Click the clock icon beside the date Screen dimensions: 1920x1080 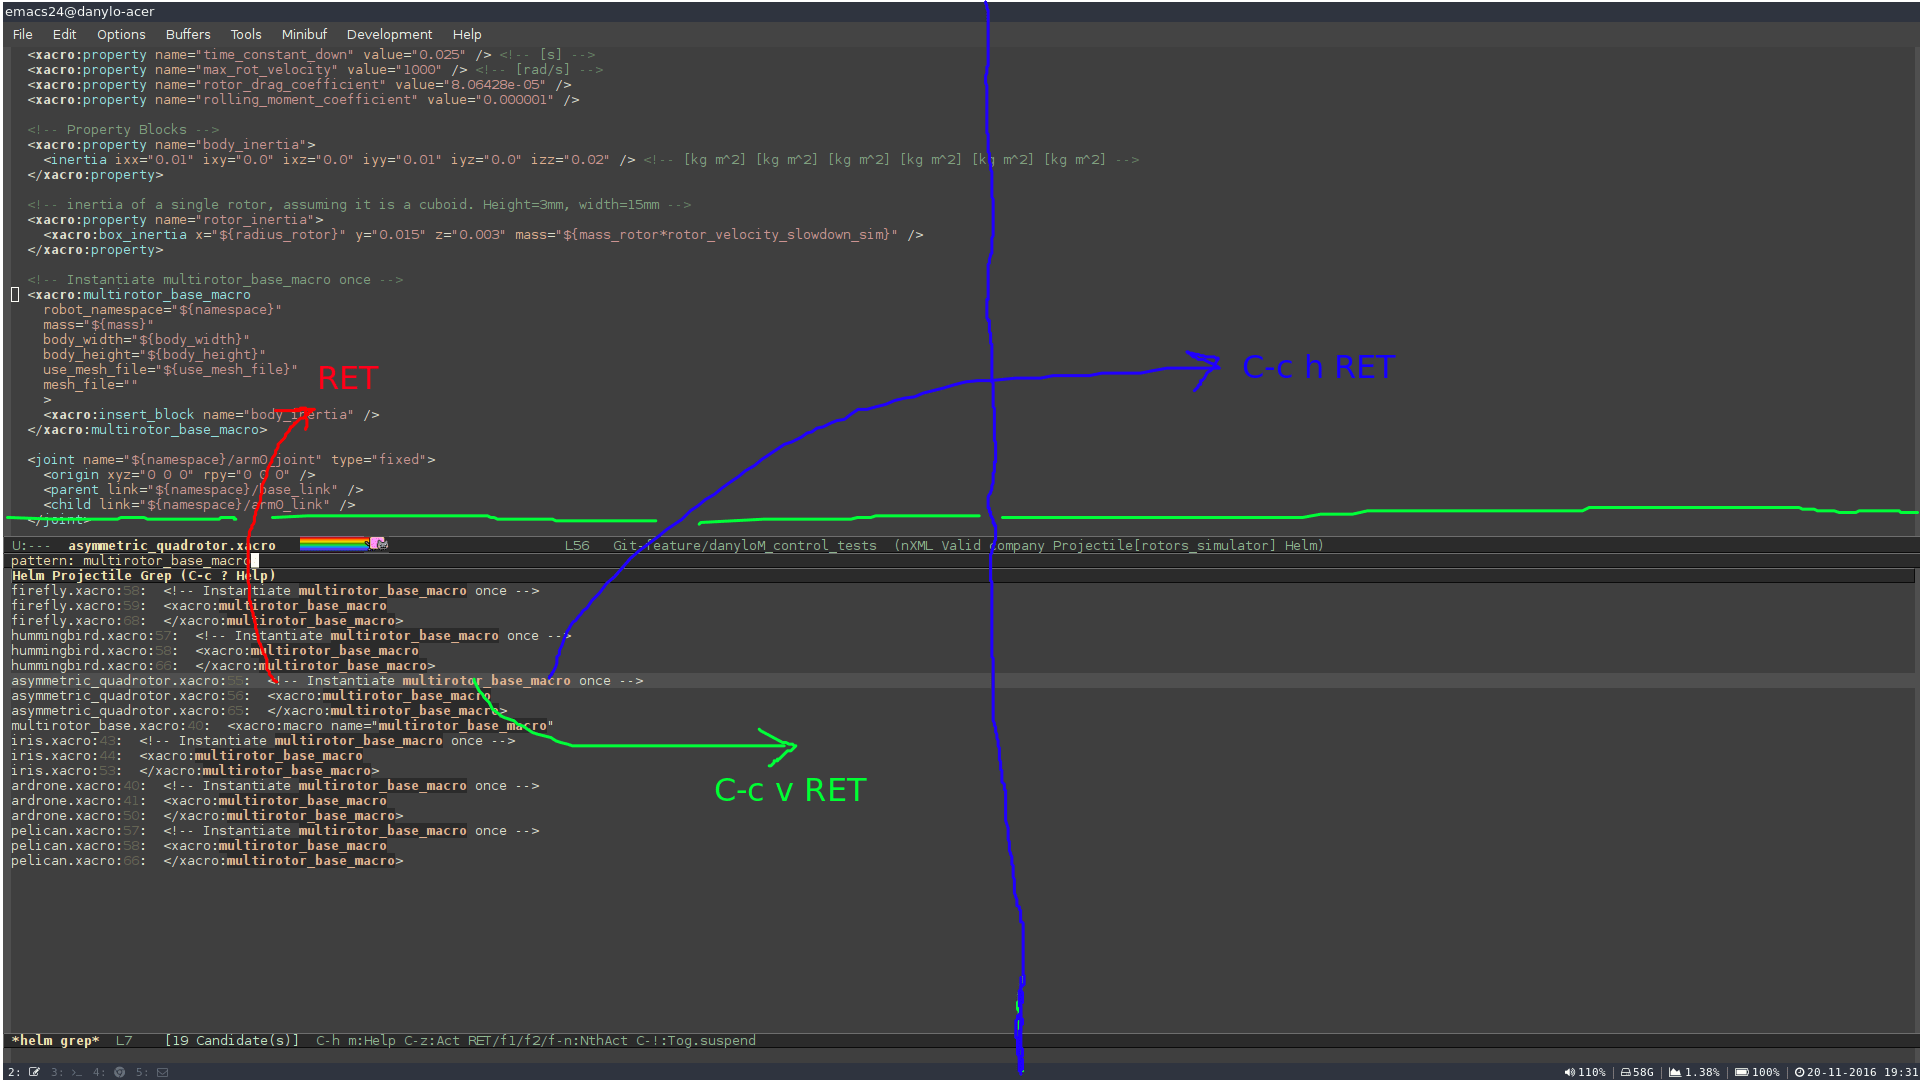point(1800,1072)
